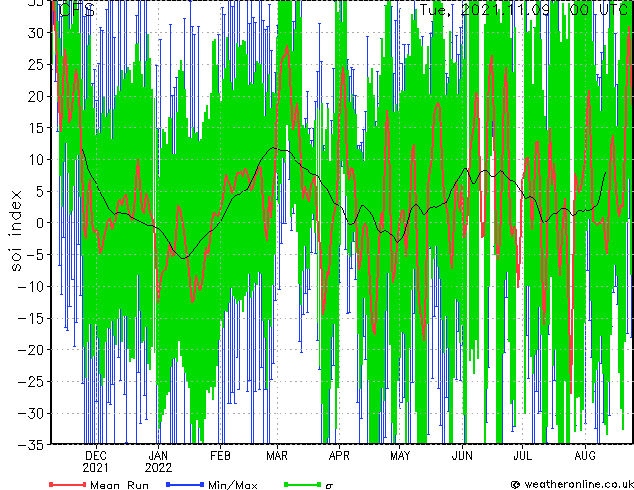This screenshot has width=634, height=490.
Task: Click the '-20' y-axis value
Action: tap(31, 350)
